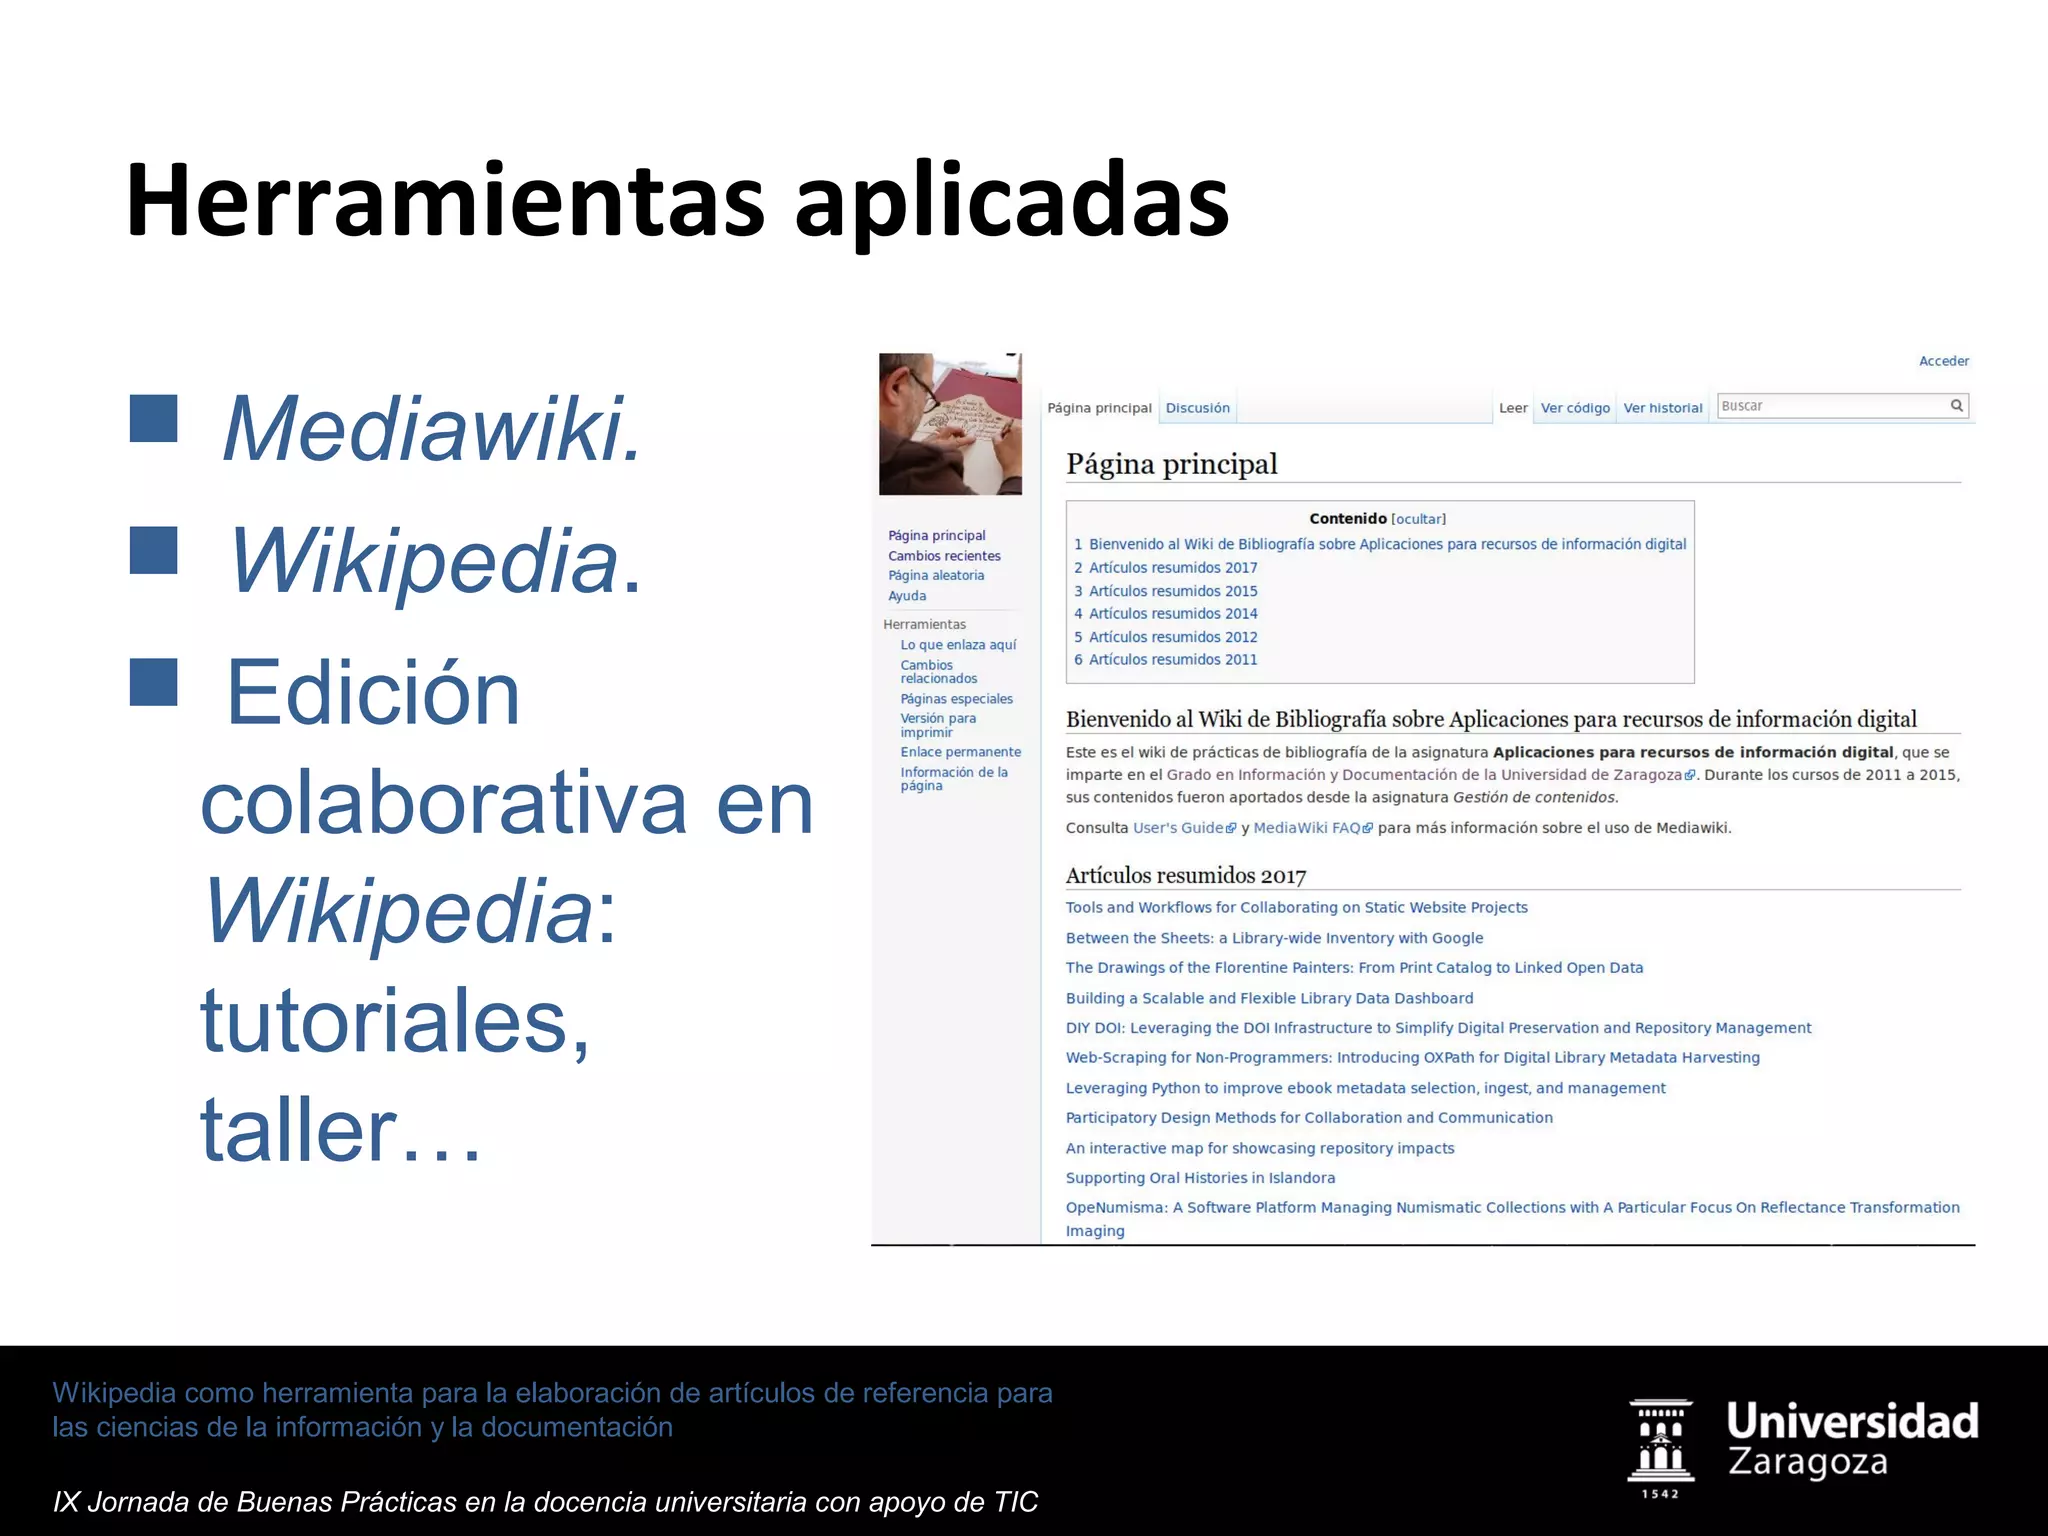Open article Leveraging Python to improve ebook metadata
This screenshot has height=1536, width=2048.
tap(1365, 1088)
